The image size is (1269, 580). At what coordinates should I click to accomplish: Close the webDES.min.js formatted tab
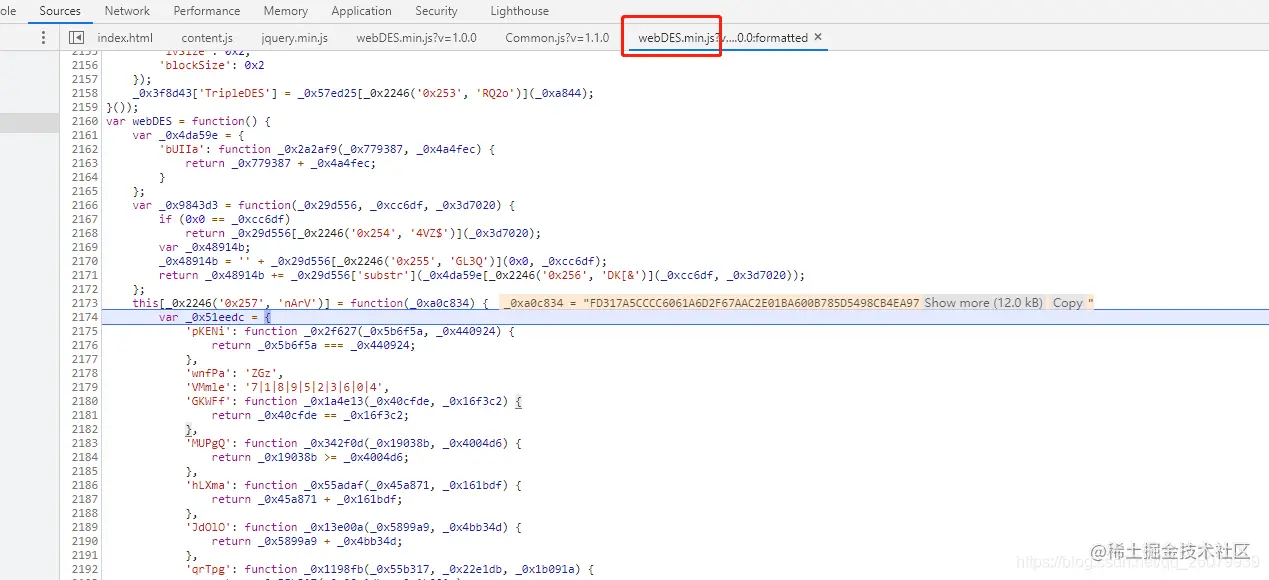tap(818, 37)
